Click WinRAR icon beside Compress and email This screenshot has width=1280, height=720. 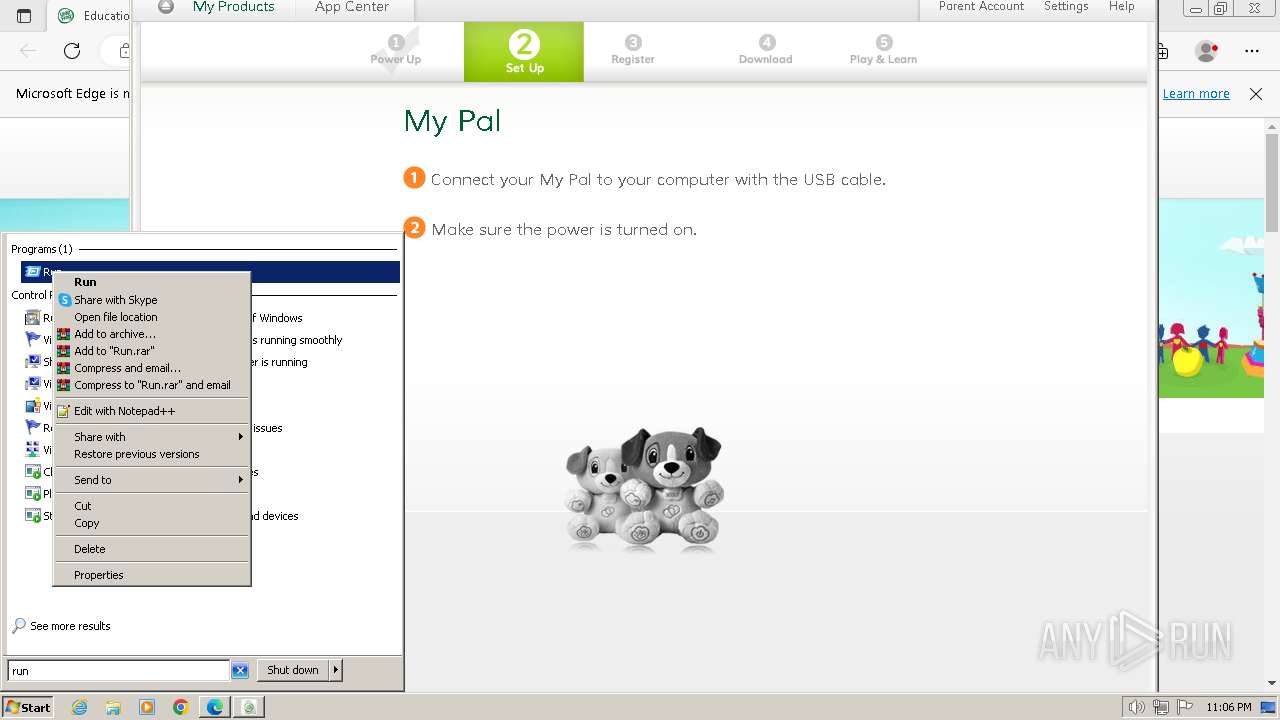tap(64, 368)
